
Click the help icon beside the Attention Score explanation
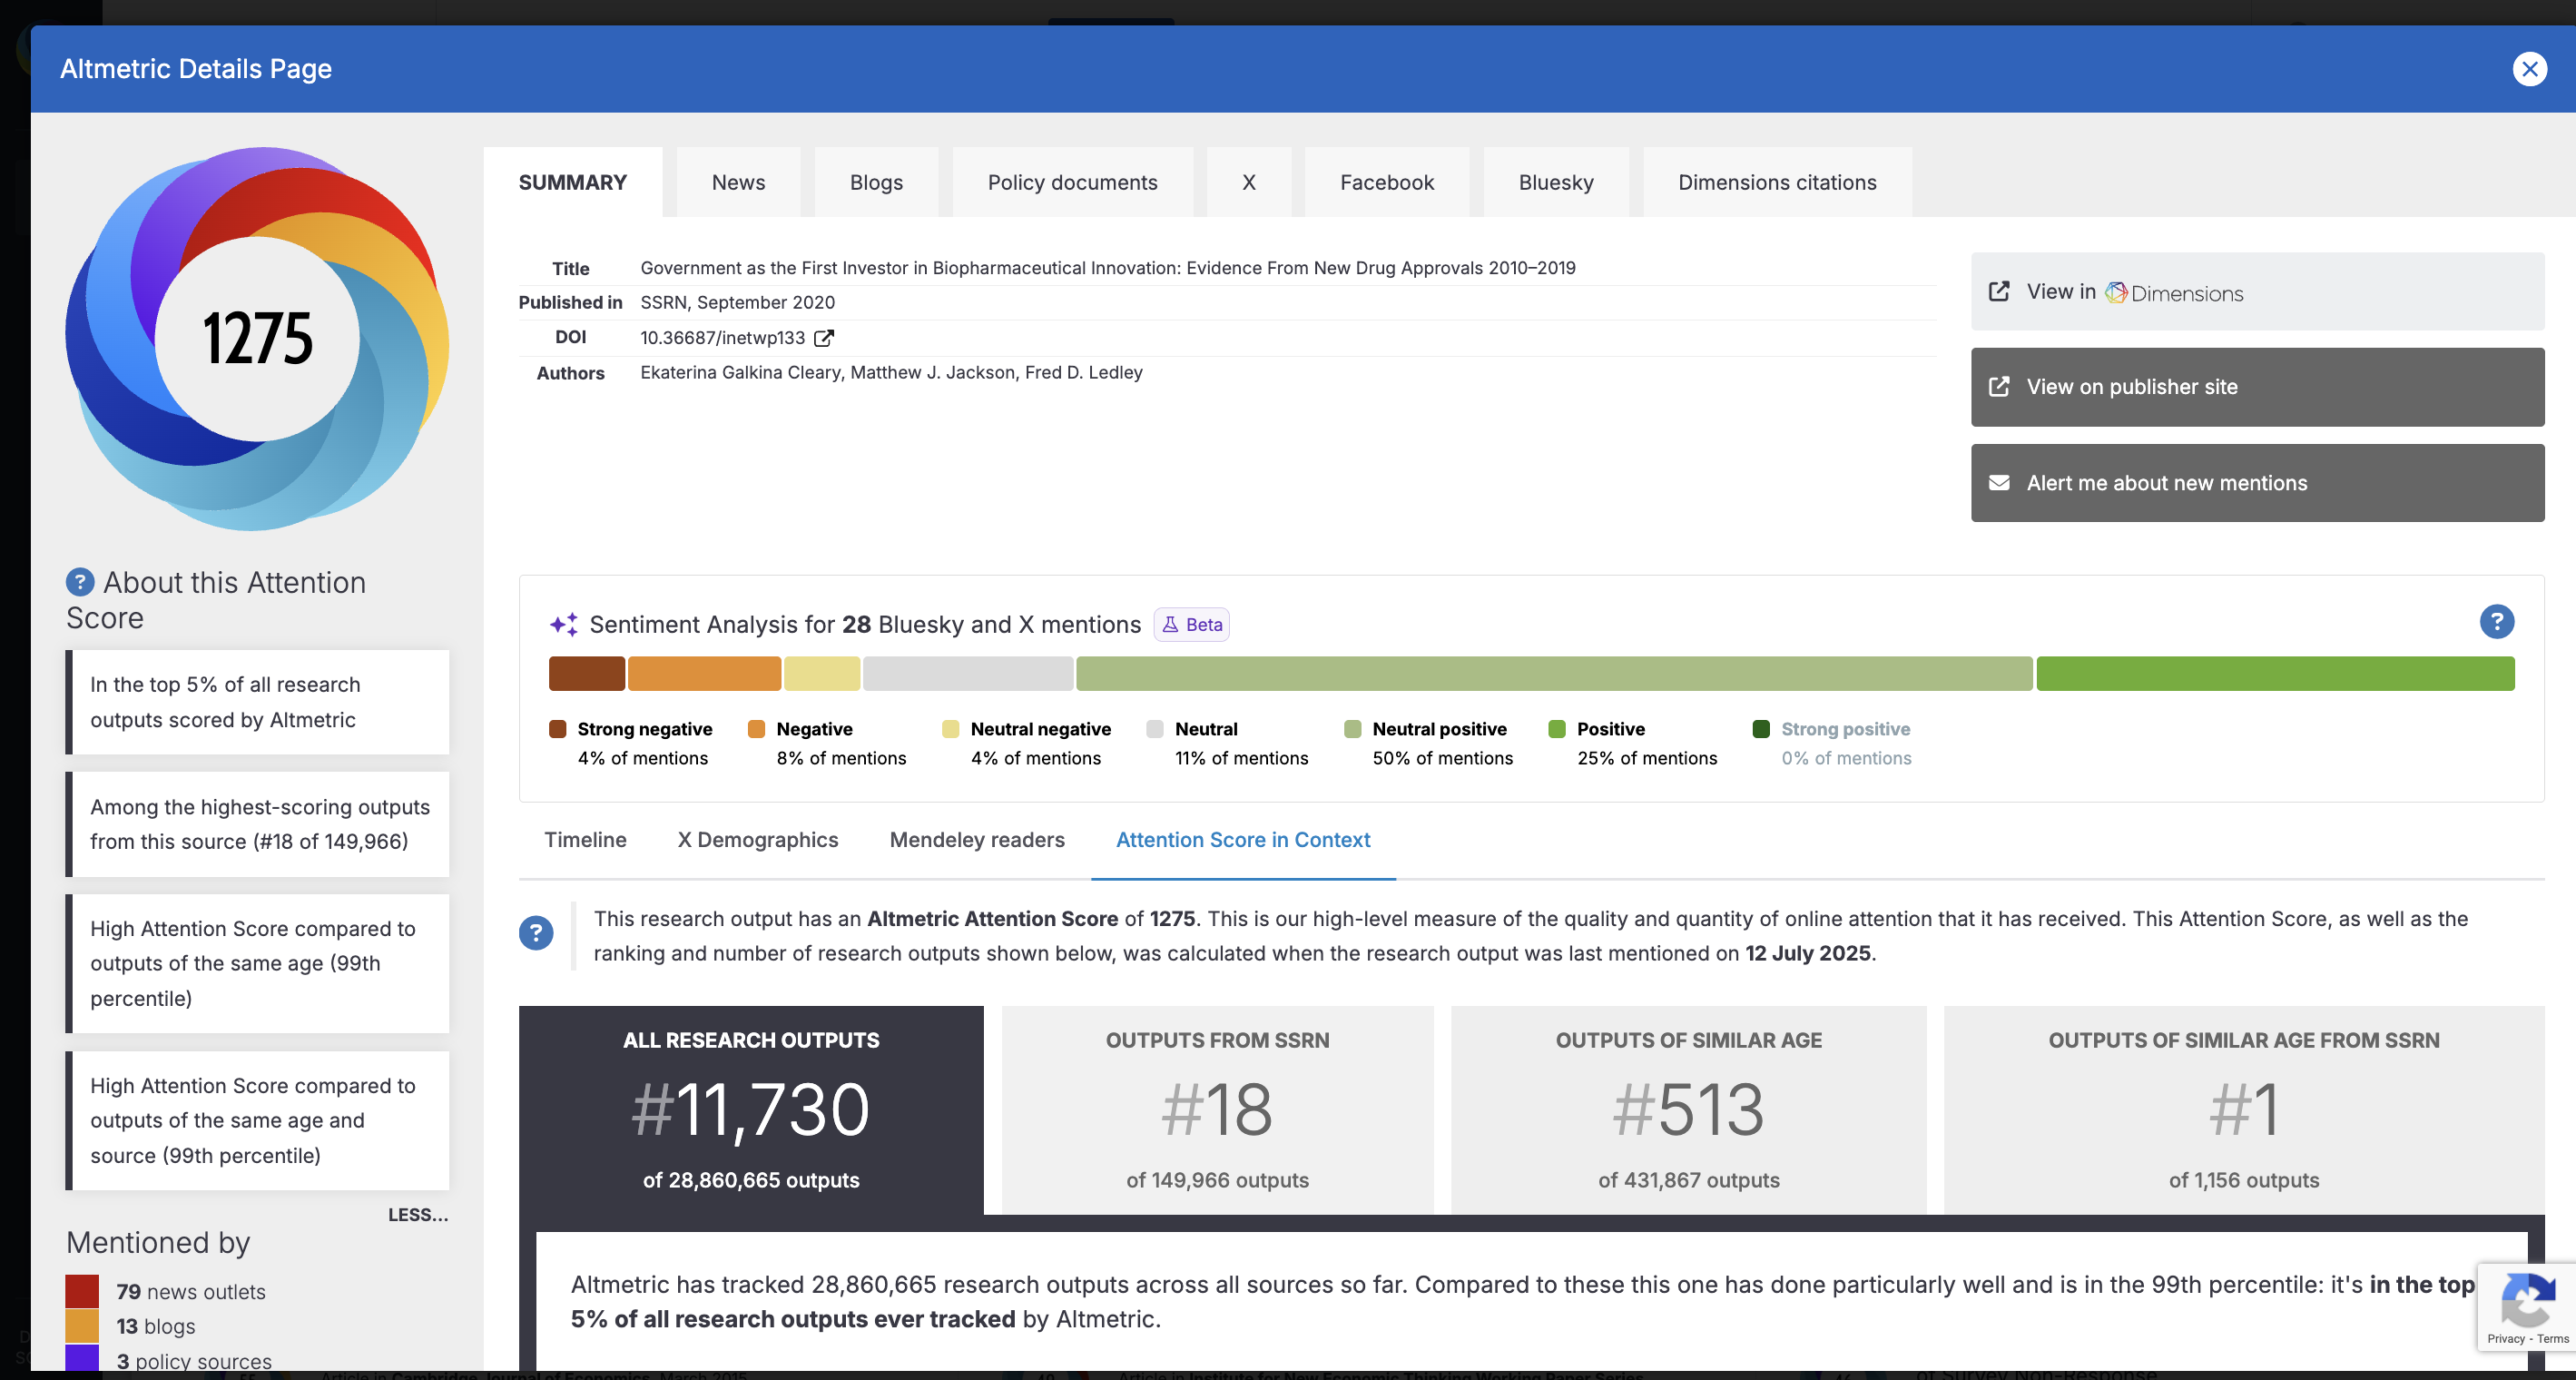tap(536, 933)
